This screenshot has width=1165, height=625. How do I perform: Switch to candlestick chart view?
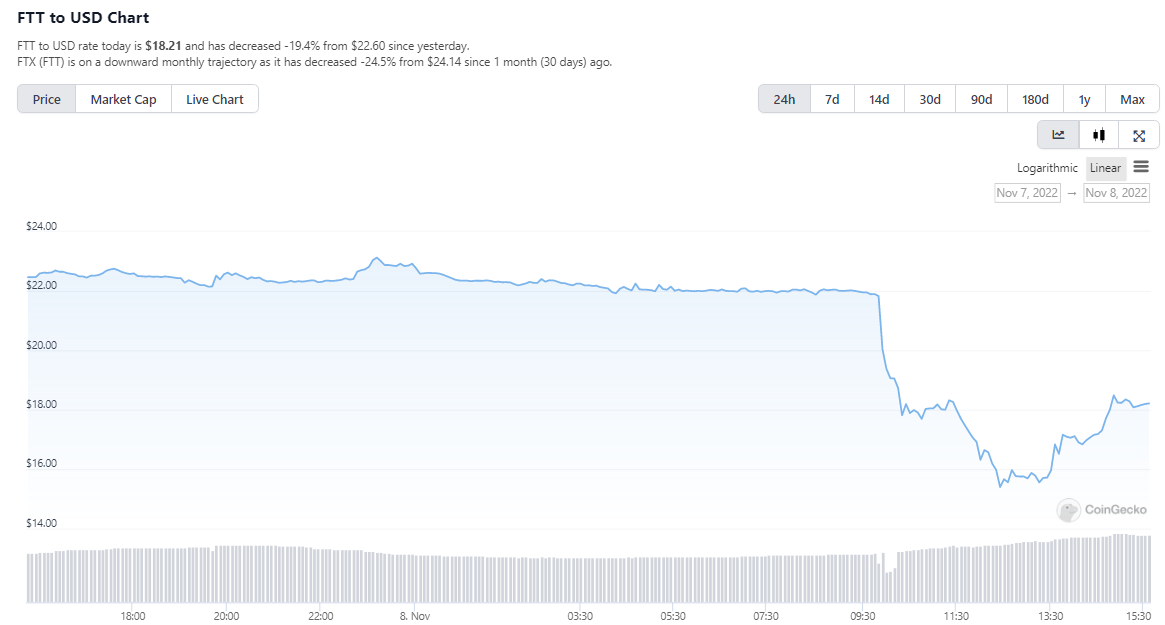[x=1099, y=135]
